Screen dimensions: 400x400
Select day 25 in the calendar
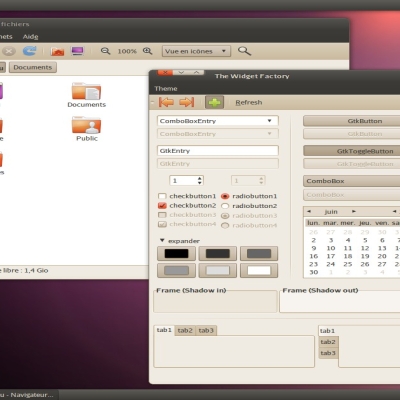(348, 264)
